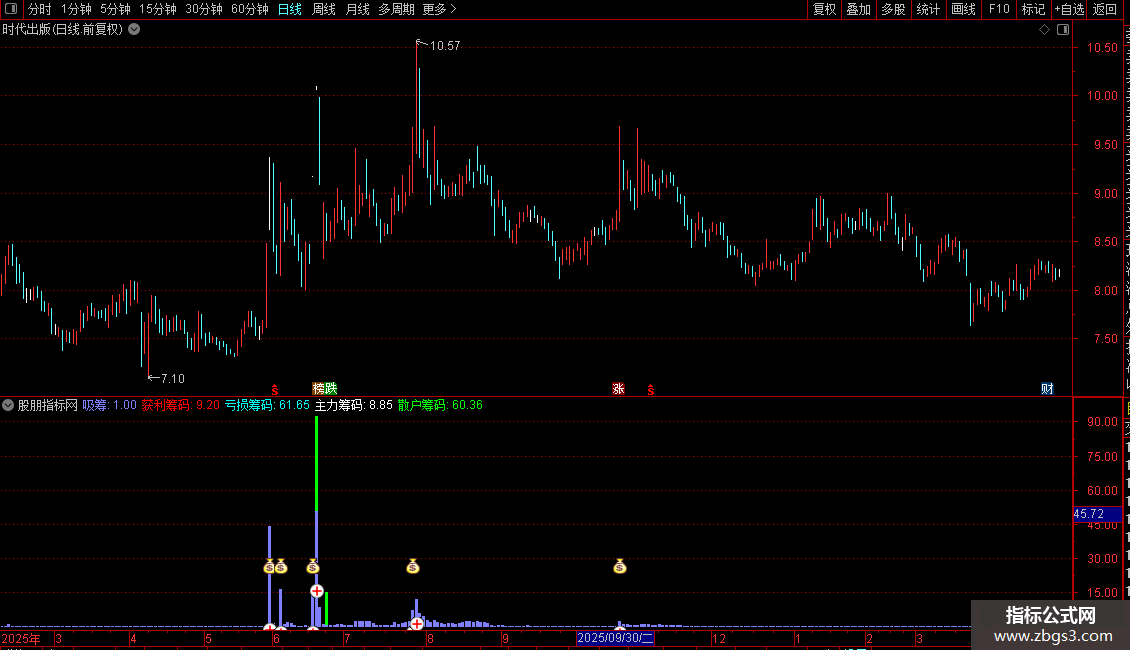Click the 返回 back button

(x=1105, y=9)
